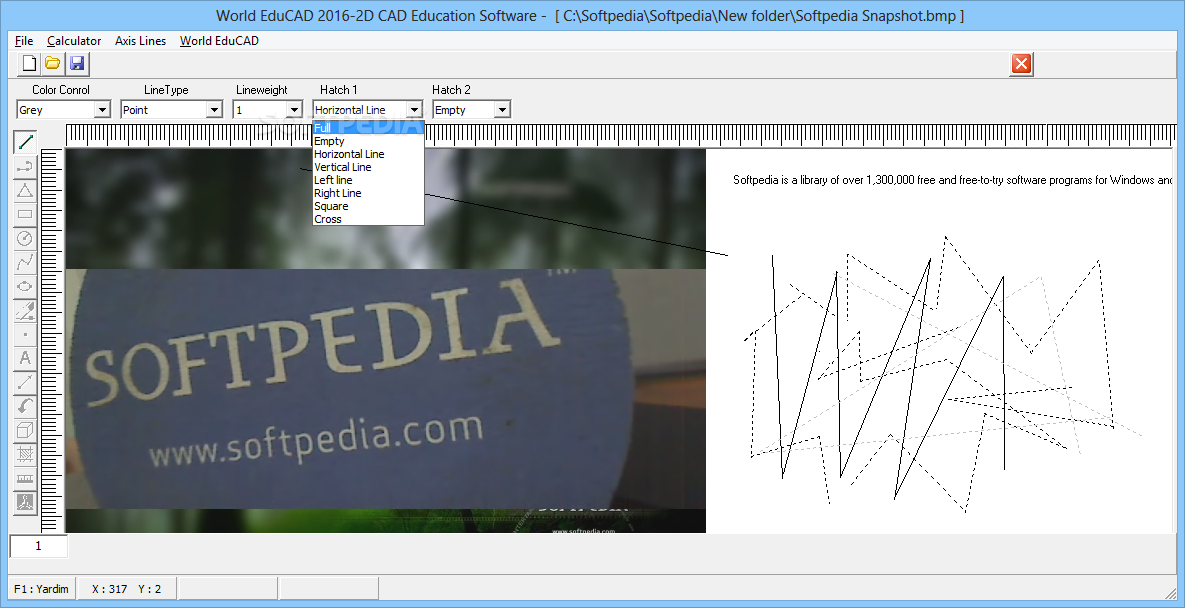Open the LineType dropdown
This screenshot has width=1185, height=608.
coord(215,110)
